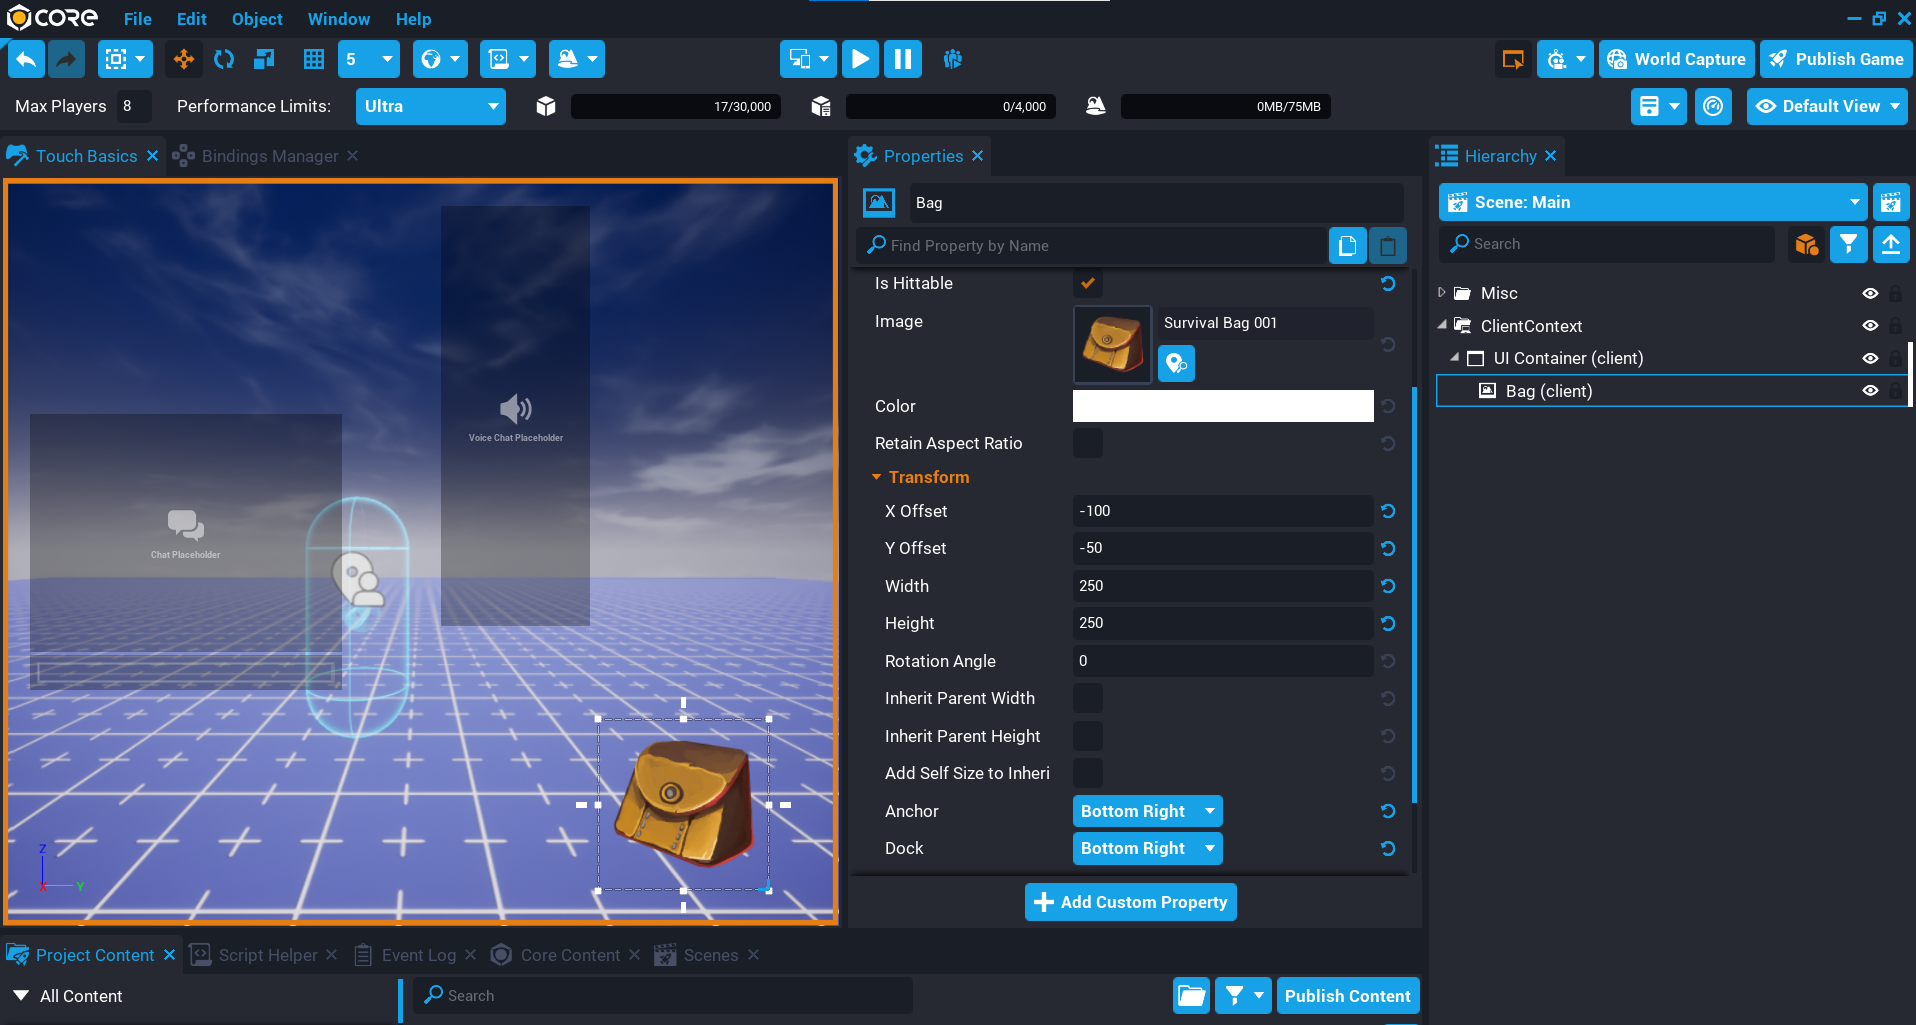Click the Publish Game button
Viewport: 1916px width, 1025px height.
pyautogui.click(x=1836, y=60)
